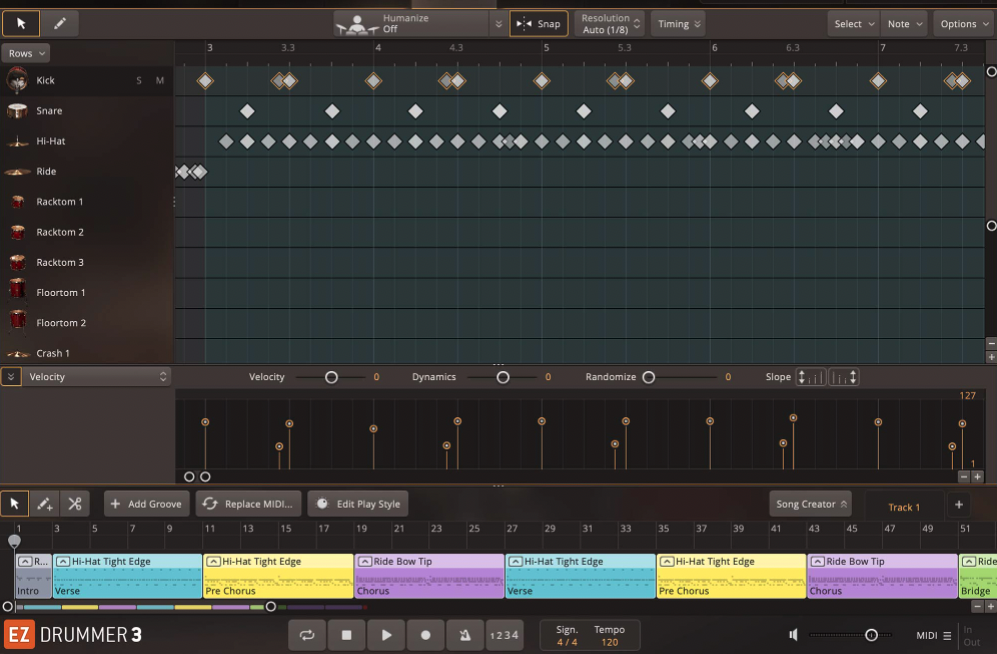The width and height of the screenshot is (997, 654).
Task: Mute the Kick row
Action: 160,81
